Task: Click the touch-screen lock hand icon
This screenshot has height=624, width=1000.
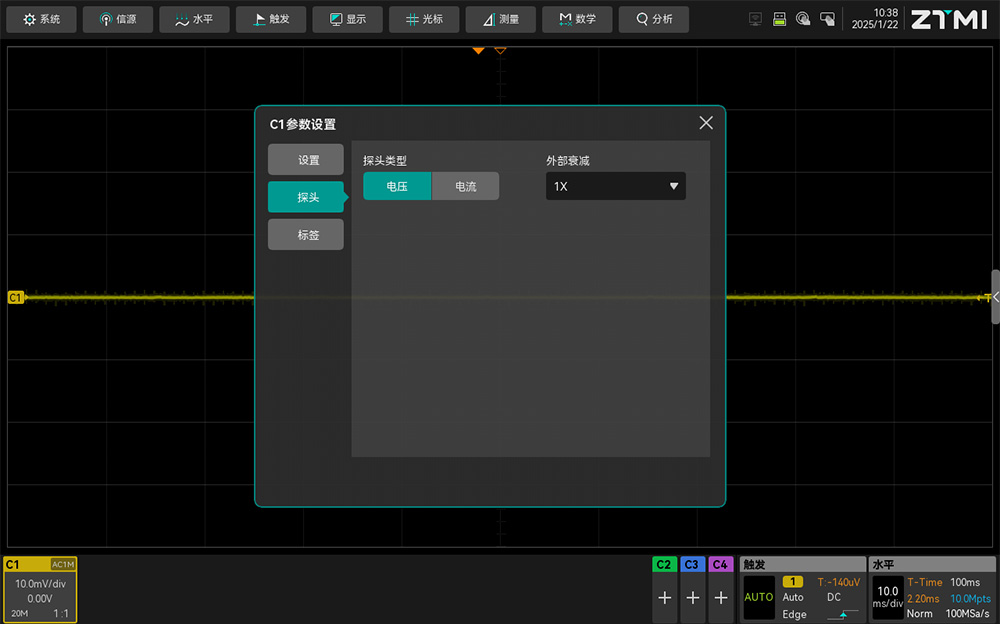Action: (x=827, y=19)
